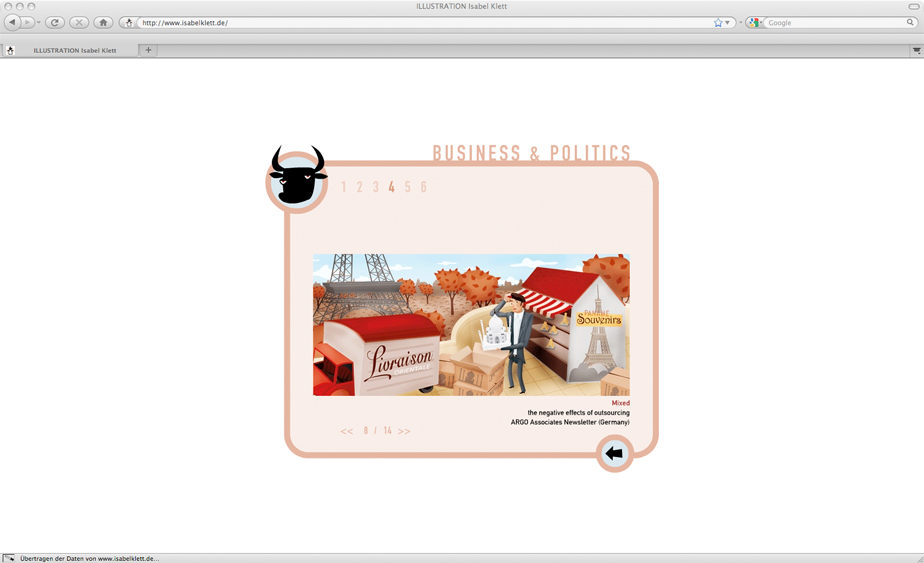
Task: Open a new tab with plus button
Action: click(x=148, y=50)
